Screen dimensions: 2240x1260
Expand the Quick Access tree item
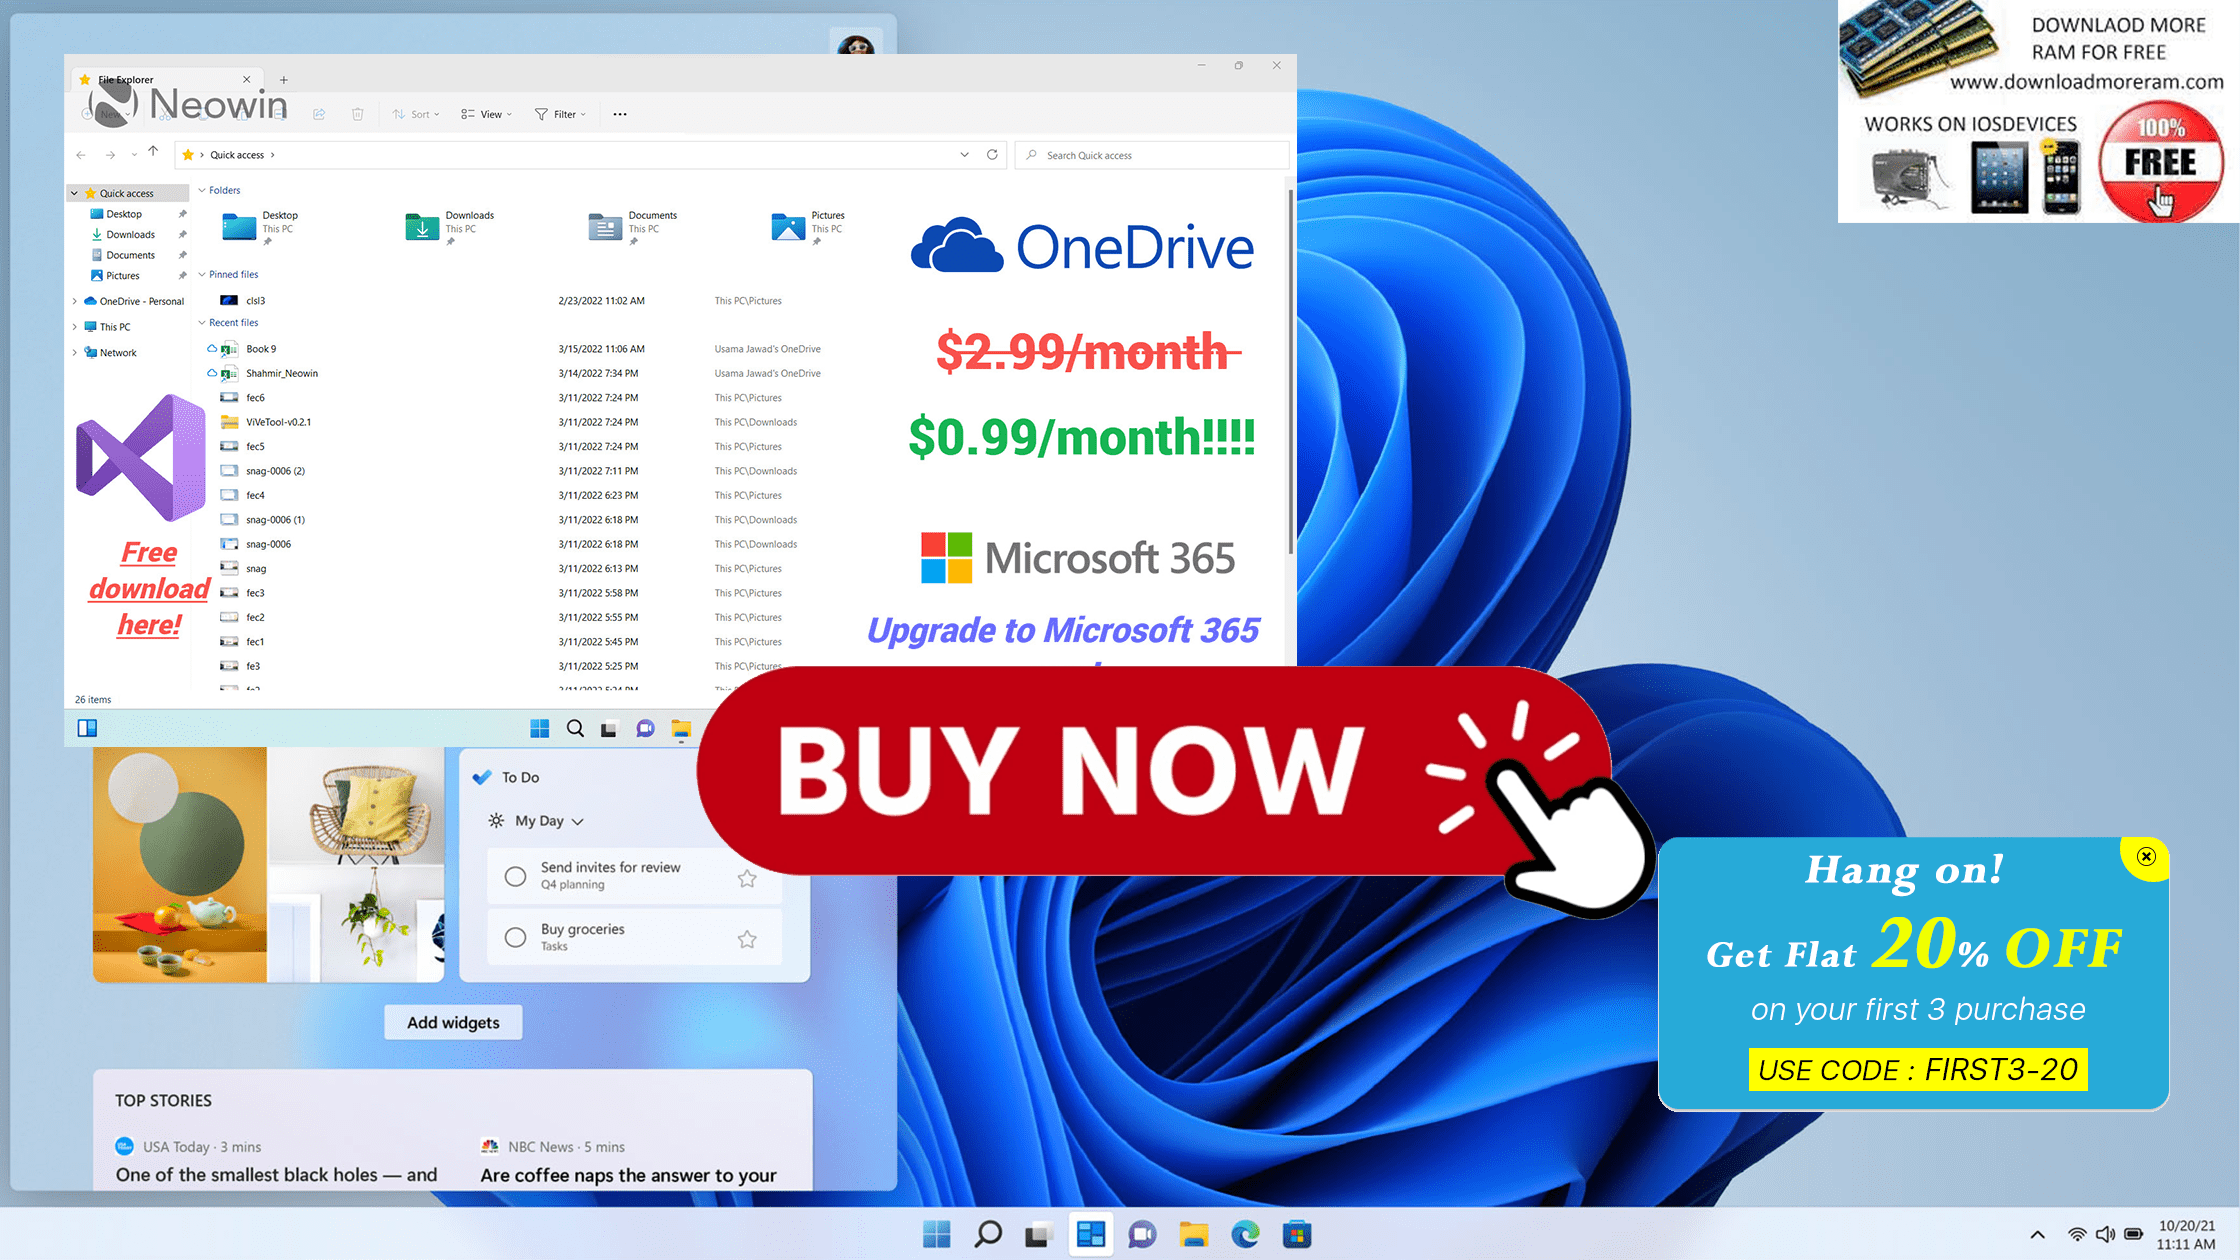pyautogui.click(x=72, y=191)
